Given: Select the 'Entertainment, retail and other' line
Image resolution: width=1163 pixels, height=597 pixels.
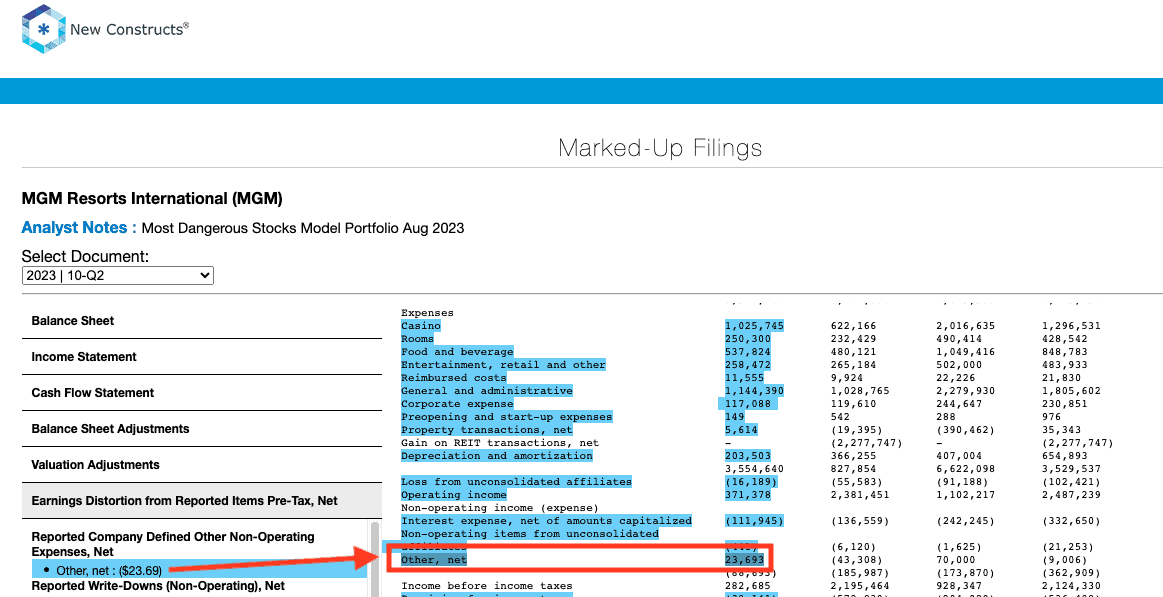Looking at the screenshot, I should (x=503, y=365).
